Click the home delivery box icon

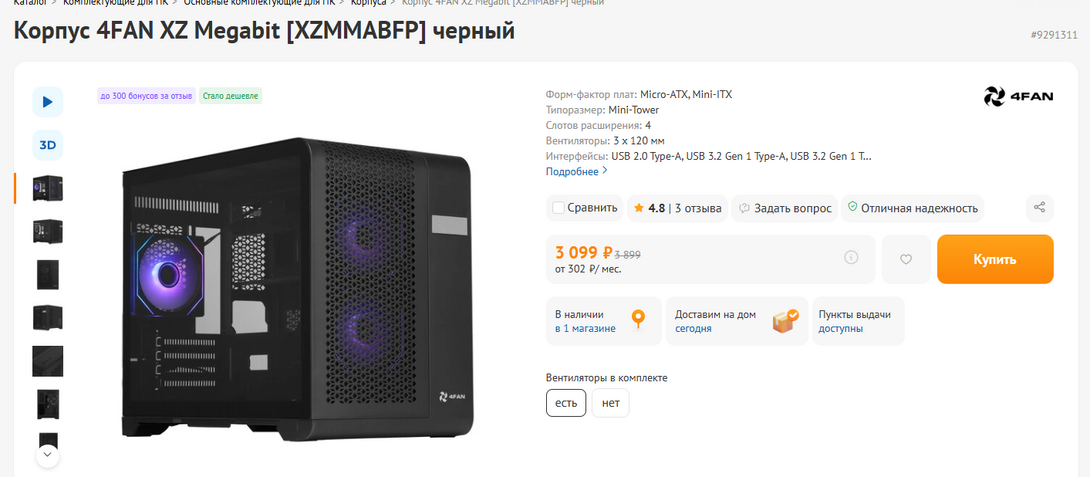tap(785, 320)
